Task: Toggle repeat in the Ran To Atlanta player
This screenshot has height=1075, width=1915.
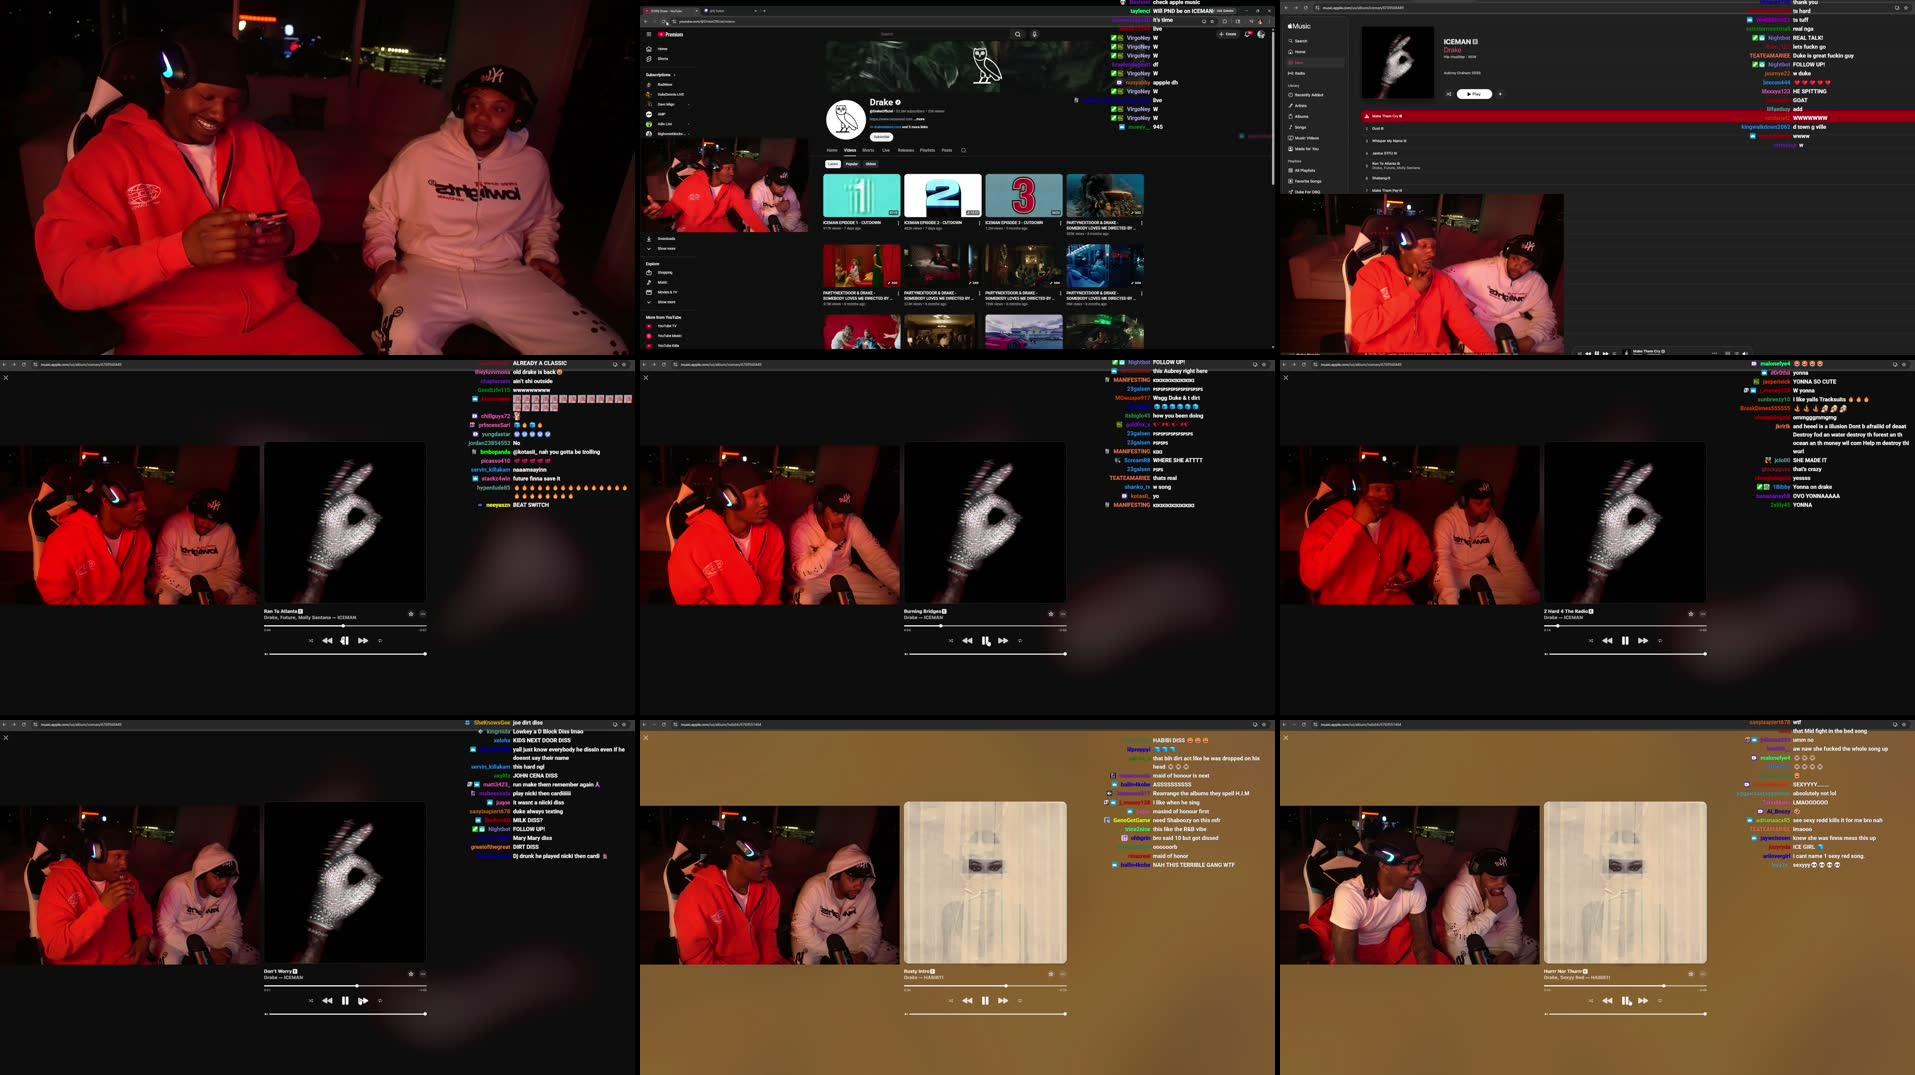Action: click(x=380, y=641)
